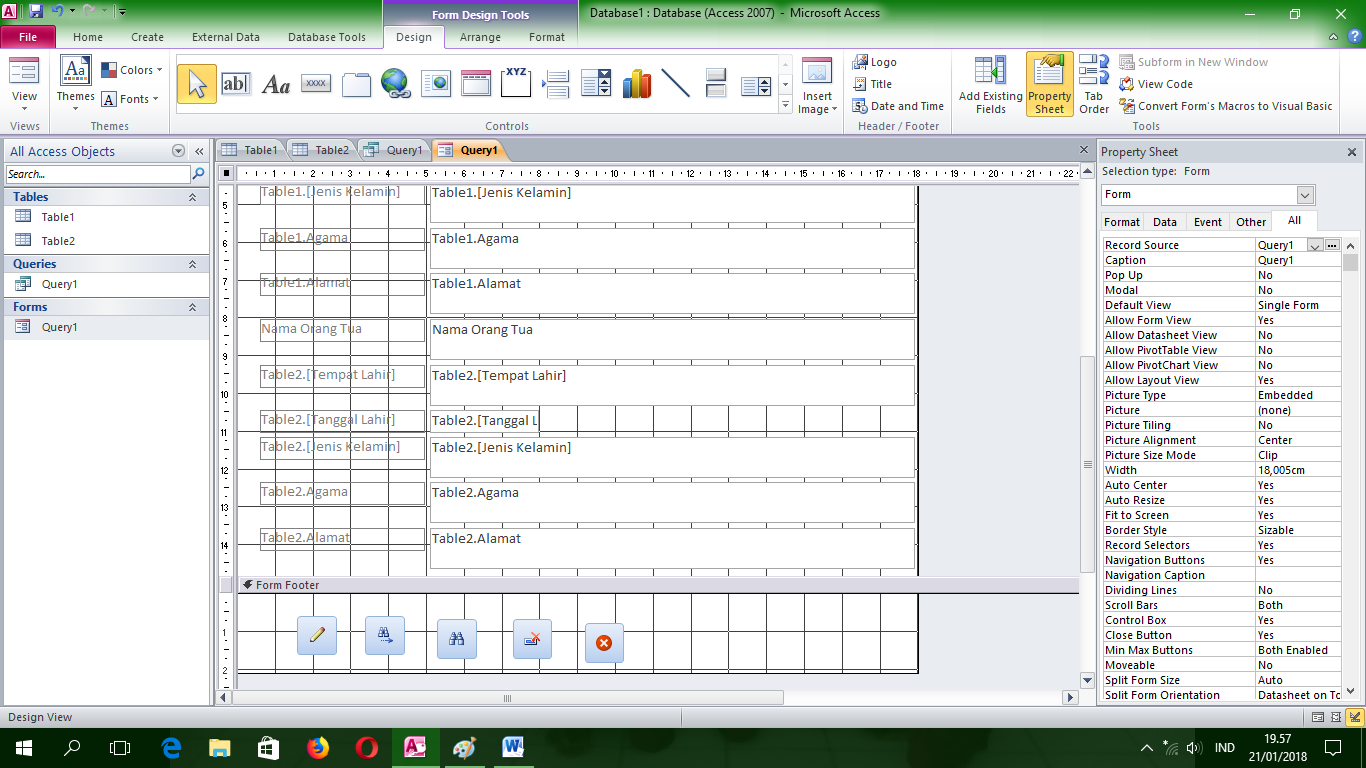
Task: Select the Text Box control
Action: point(237,83)
